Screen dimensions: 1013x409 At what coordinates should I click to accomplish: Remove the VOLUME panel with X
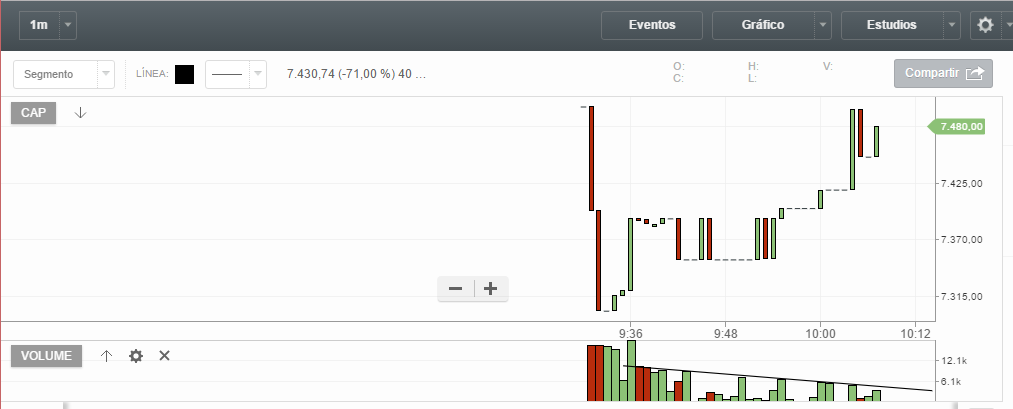coord(165,355)
